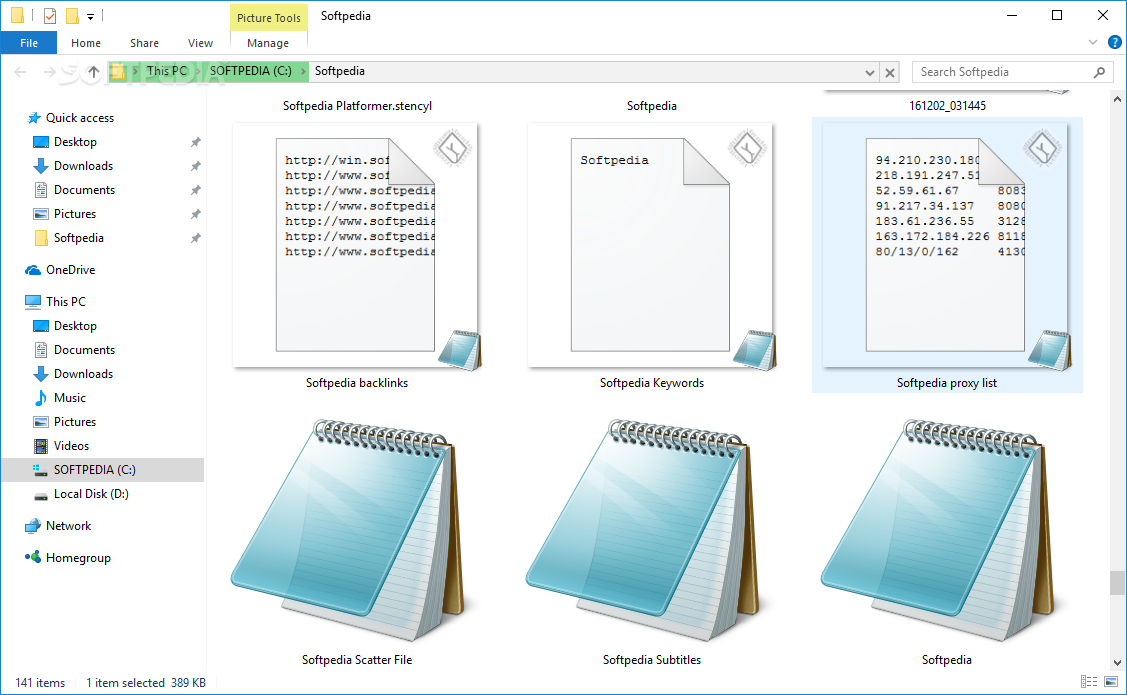This screenshot has width=1127, height=695.
Task: Open the Local Disk (D:) drive icon
Action: (x=41, y=494)
